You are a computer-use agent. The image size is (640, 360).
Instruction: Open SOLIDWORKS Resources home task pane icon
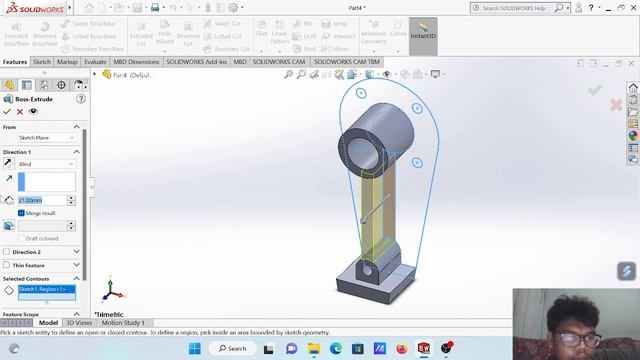633,88
